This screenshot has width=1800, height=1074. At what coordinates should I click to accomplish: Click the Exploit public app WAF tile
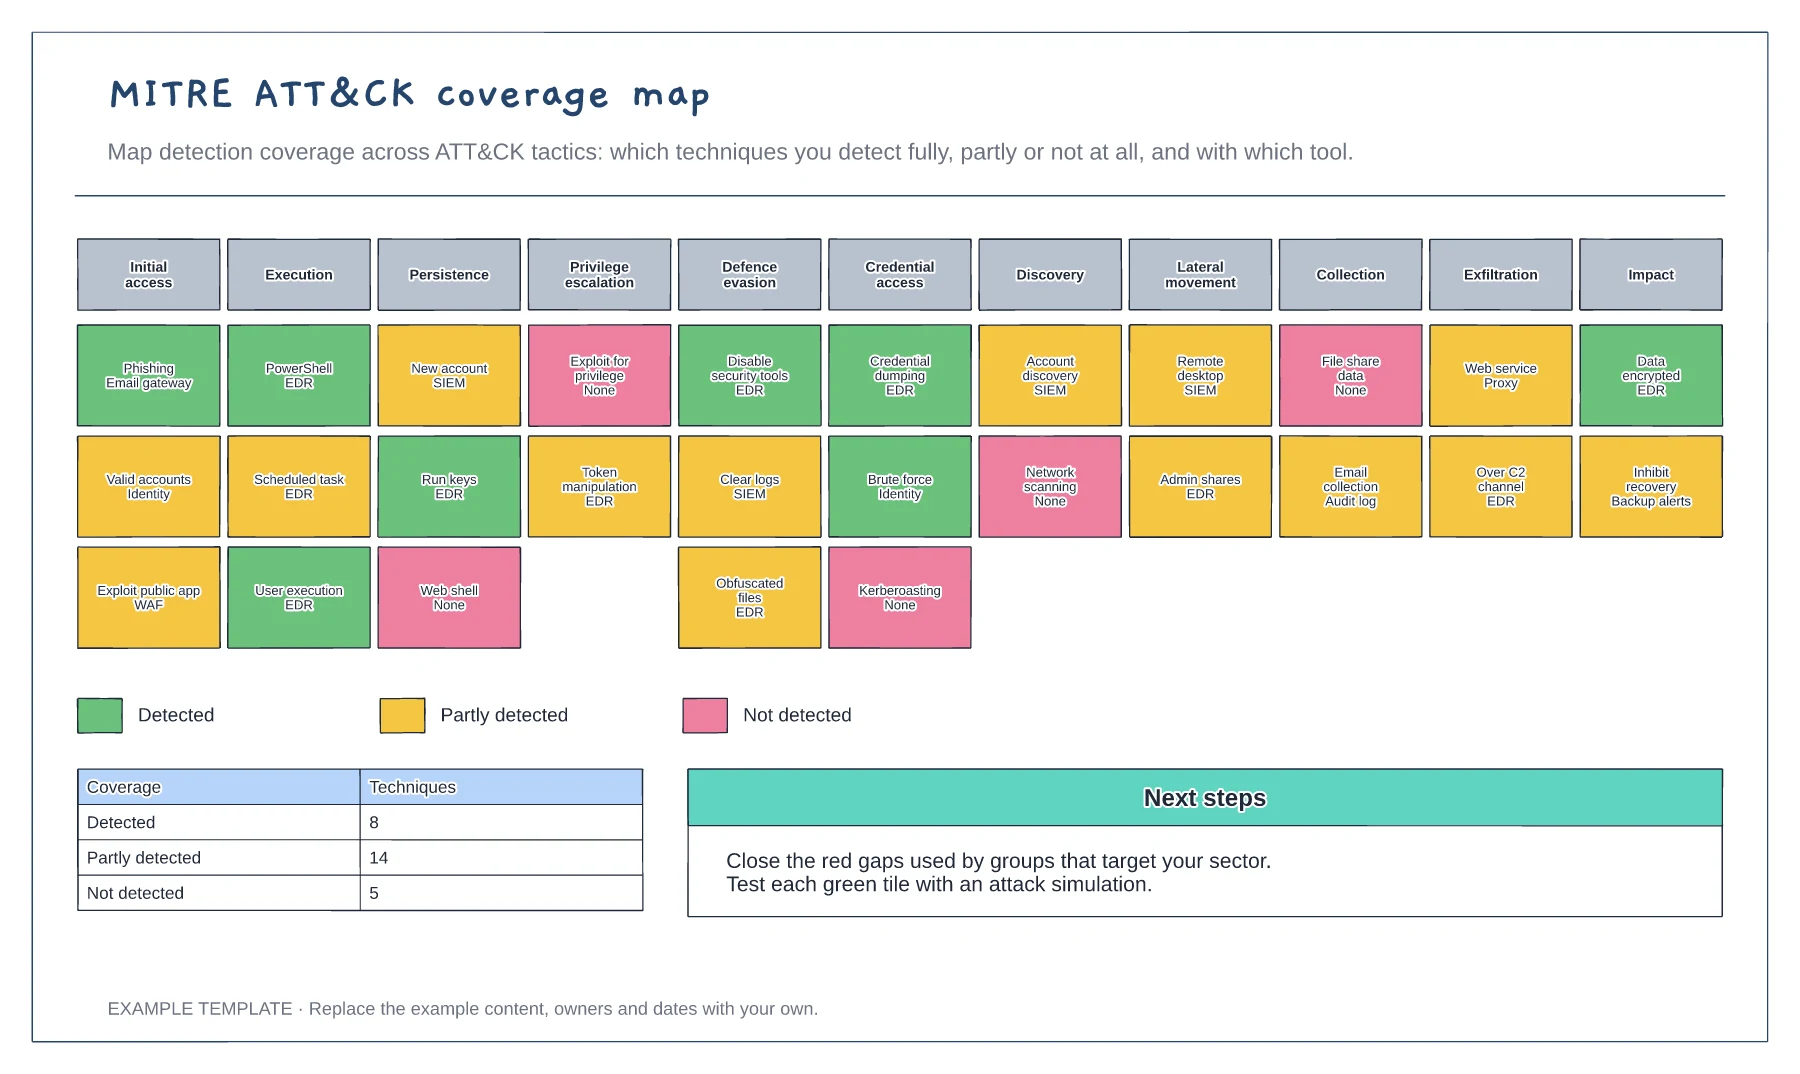tap(149, 598)
